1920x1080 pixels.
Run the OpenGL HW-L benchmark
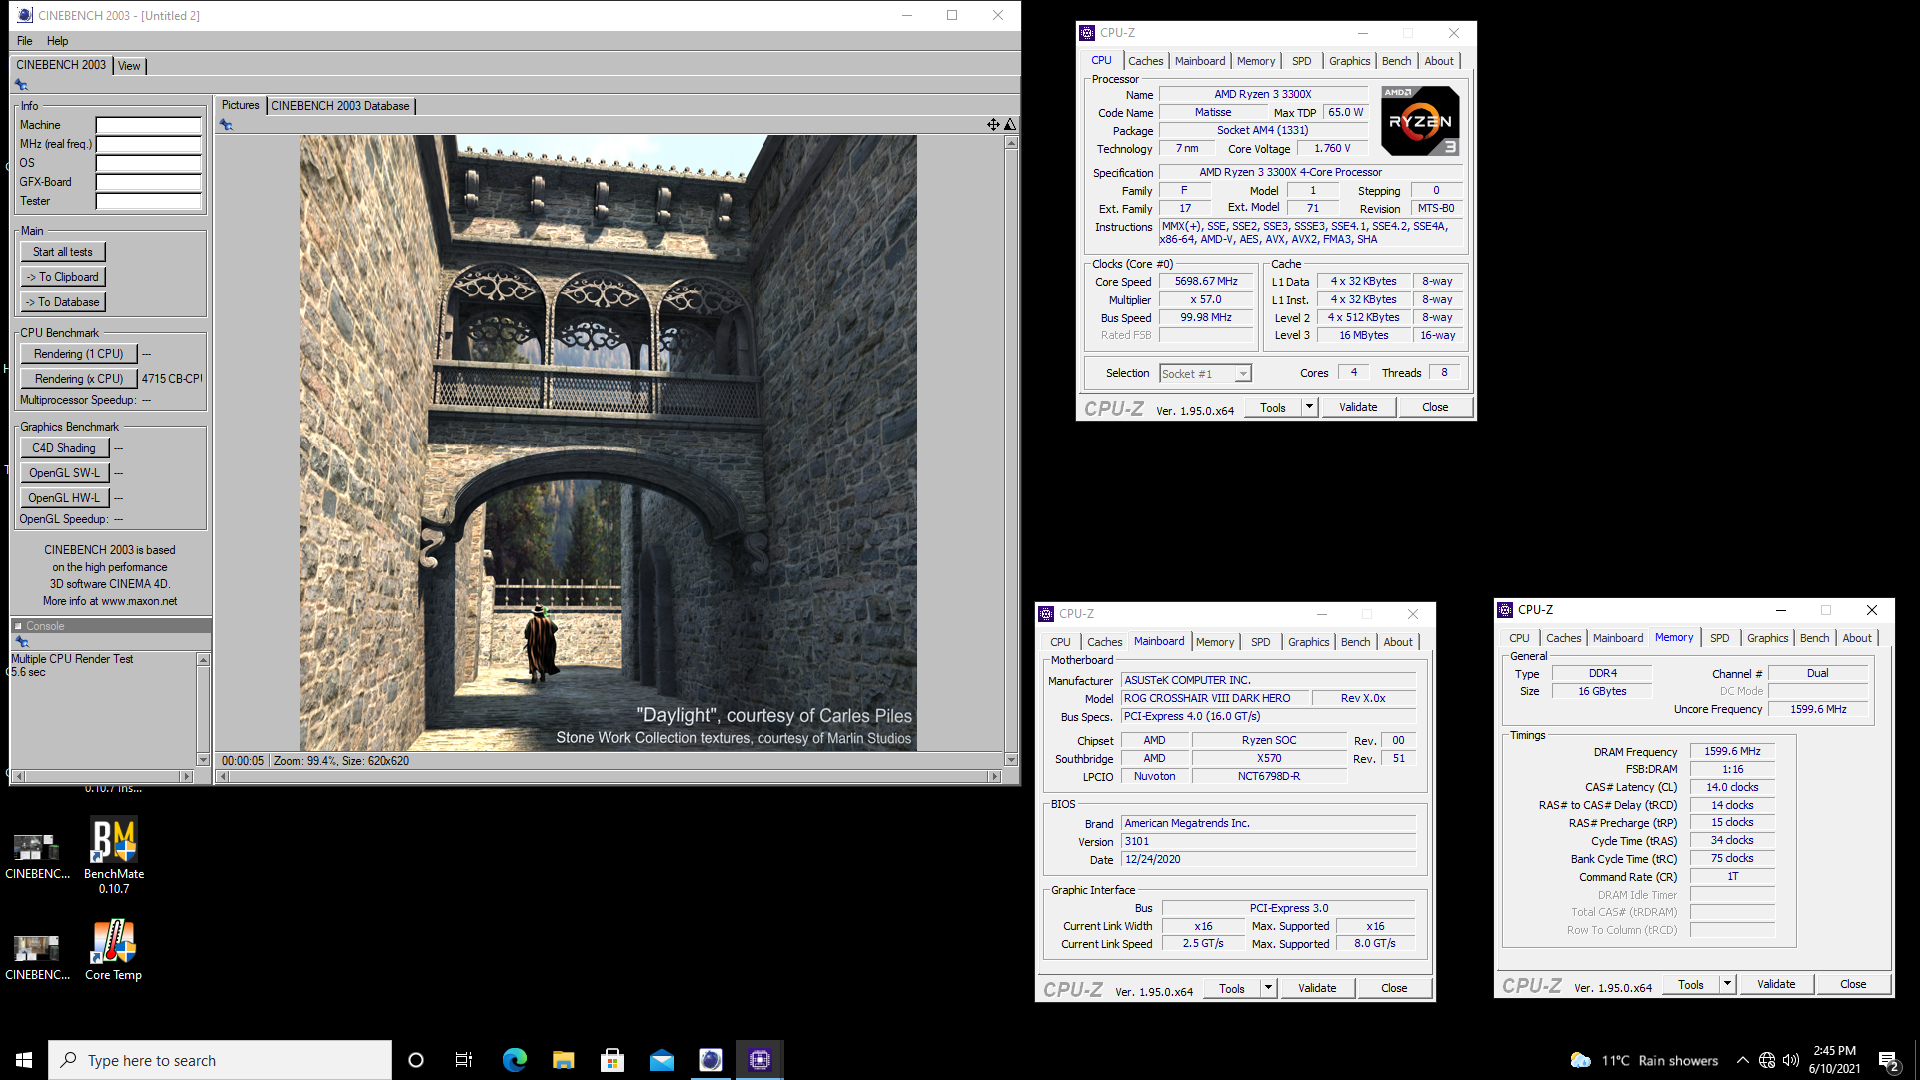(64, 498)
